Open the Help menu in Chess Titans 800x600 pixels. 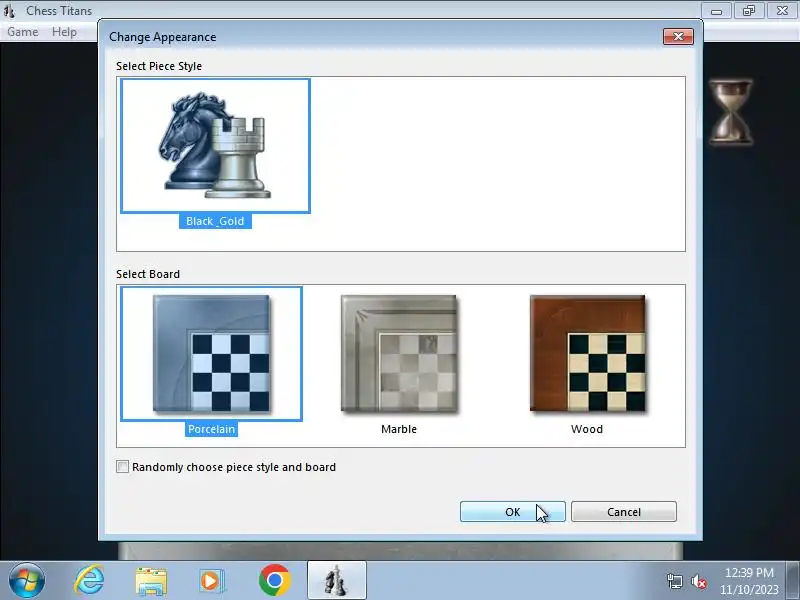(x=64, y=32)
